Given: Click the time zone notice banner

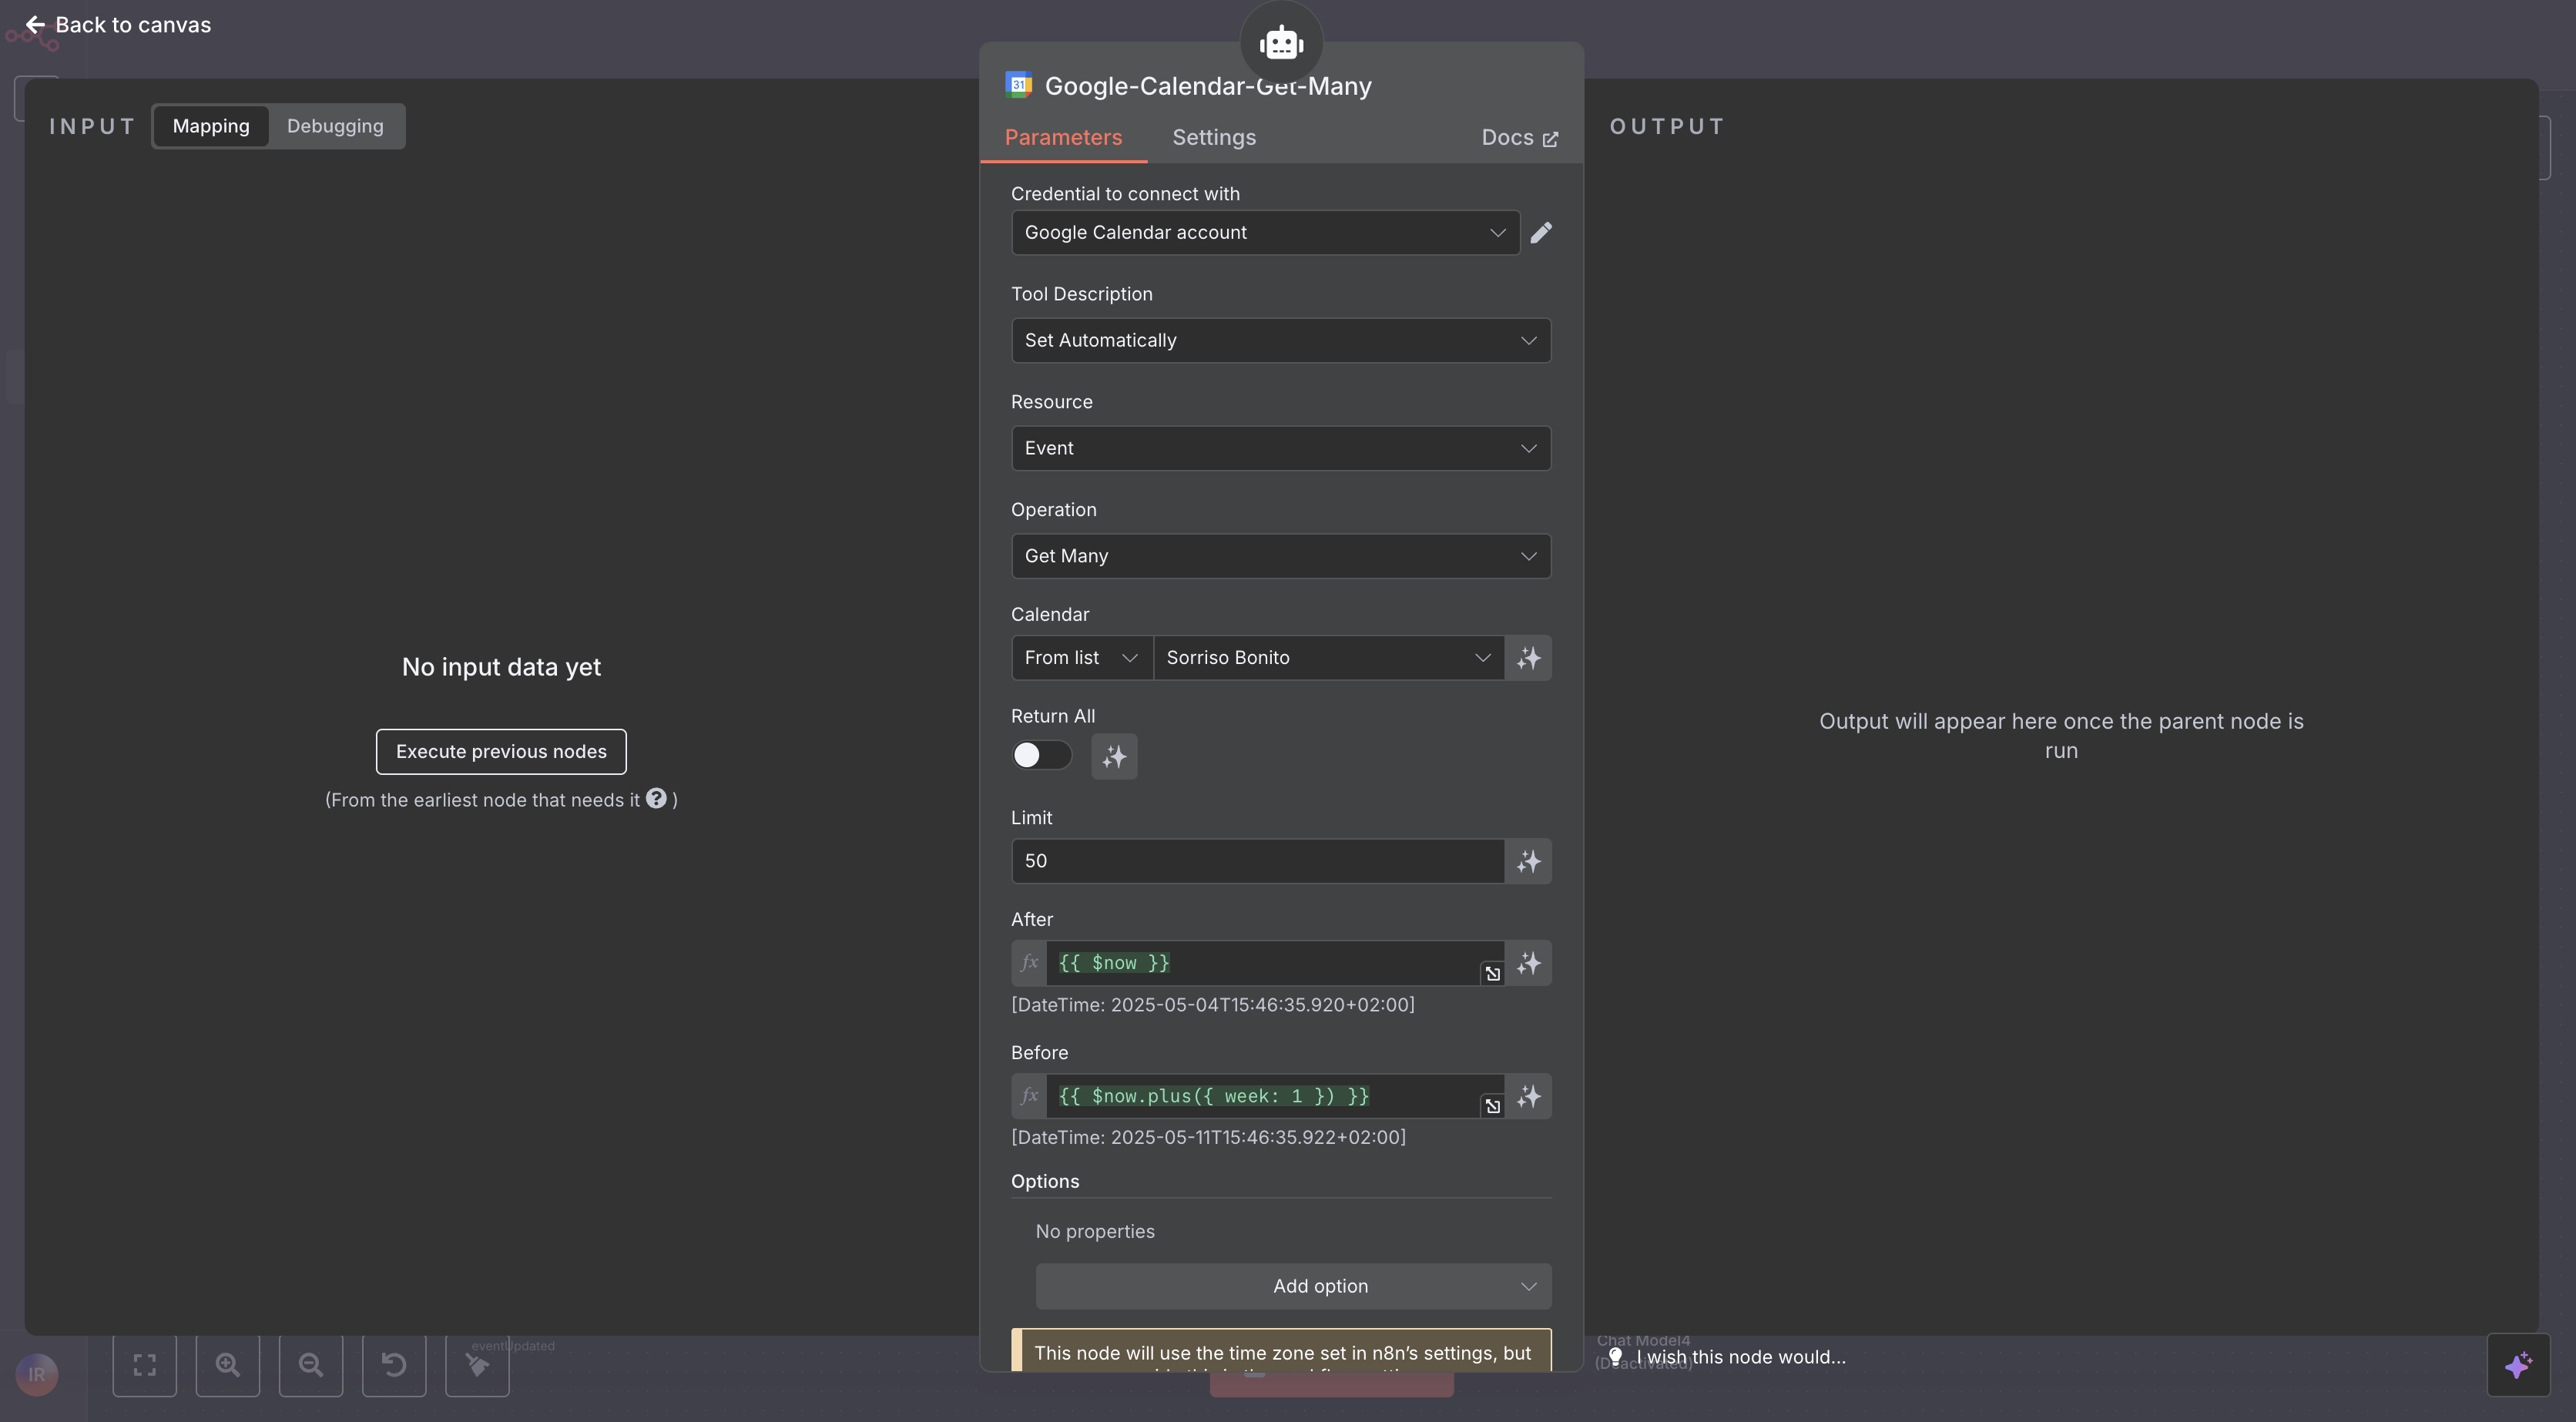Looking at the screenshot, I should pyautogui.click(x=1281, y=1350).
